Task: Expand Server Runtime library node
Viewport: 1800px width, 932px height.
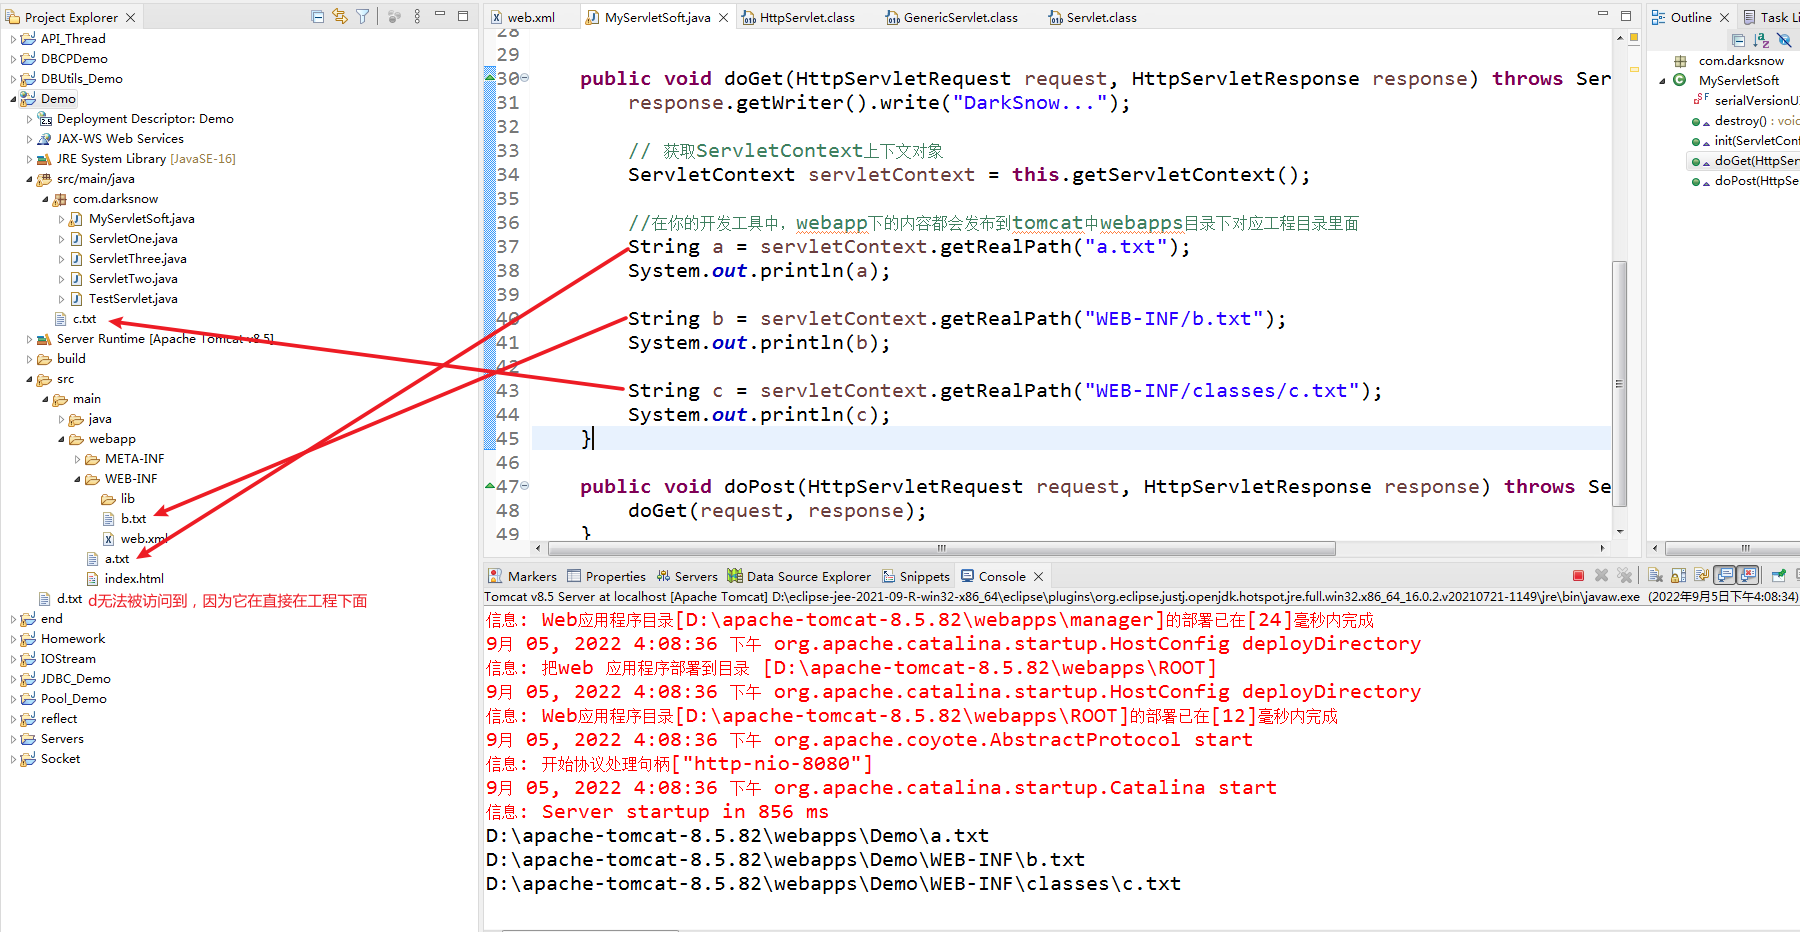Action: coord(29,339)
